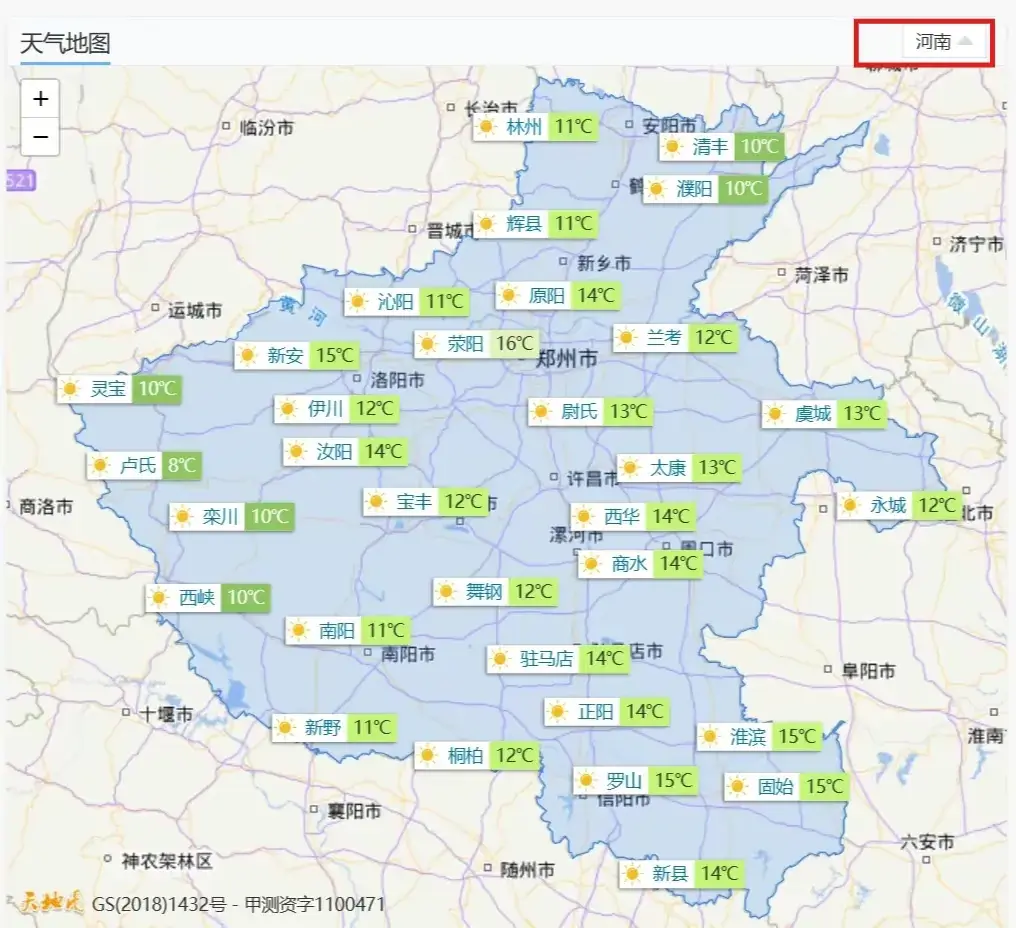Select the sunny icon beside 驻马店

coord(499,659)
